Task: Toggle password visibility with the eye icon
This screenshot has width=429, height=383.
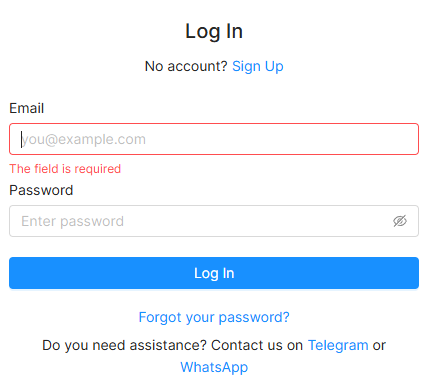Action: 400,221
